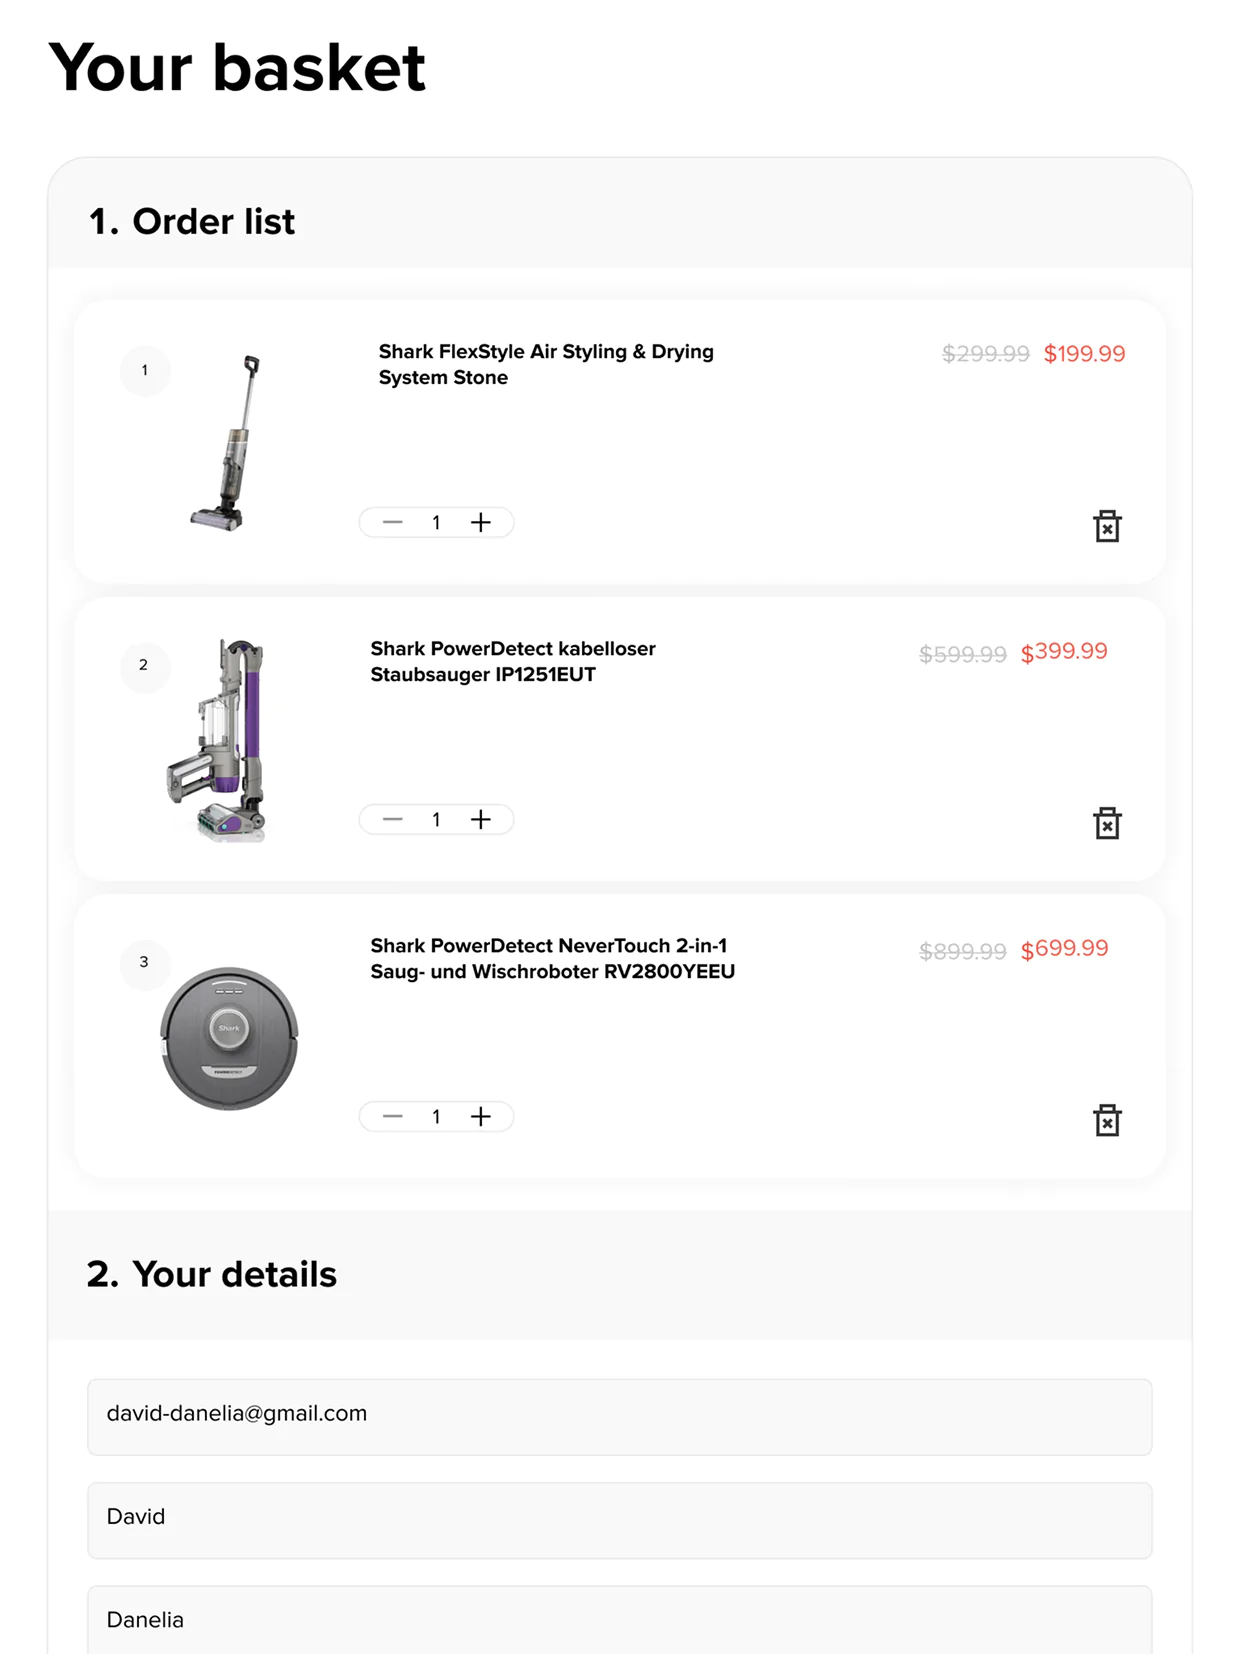
Task: Add one more NeverTouch robot vacuum
Action: click(481, 1116)
